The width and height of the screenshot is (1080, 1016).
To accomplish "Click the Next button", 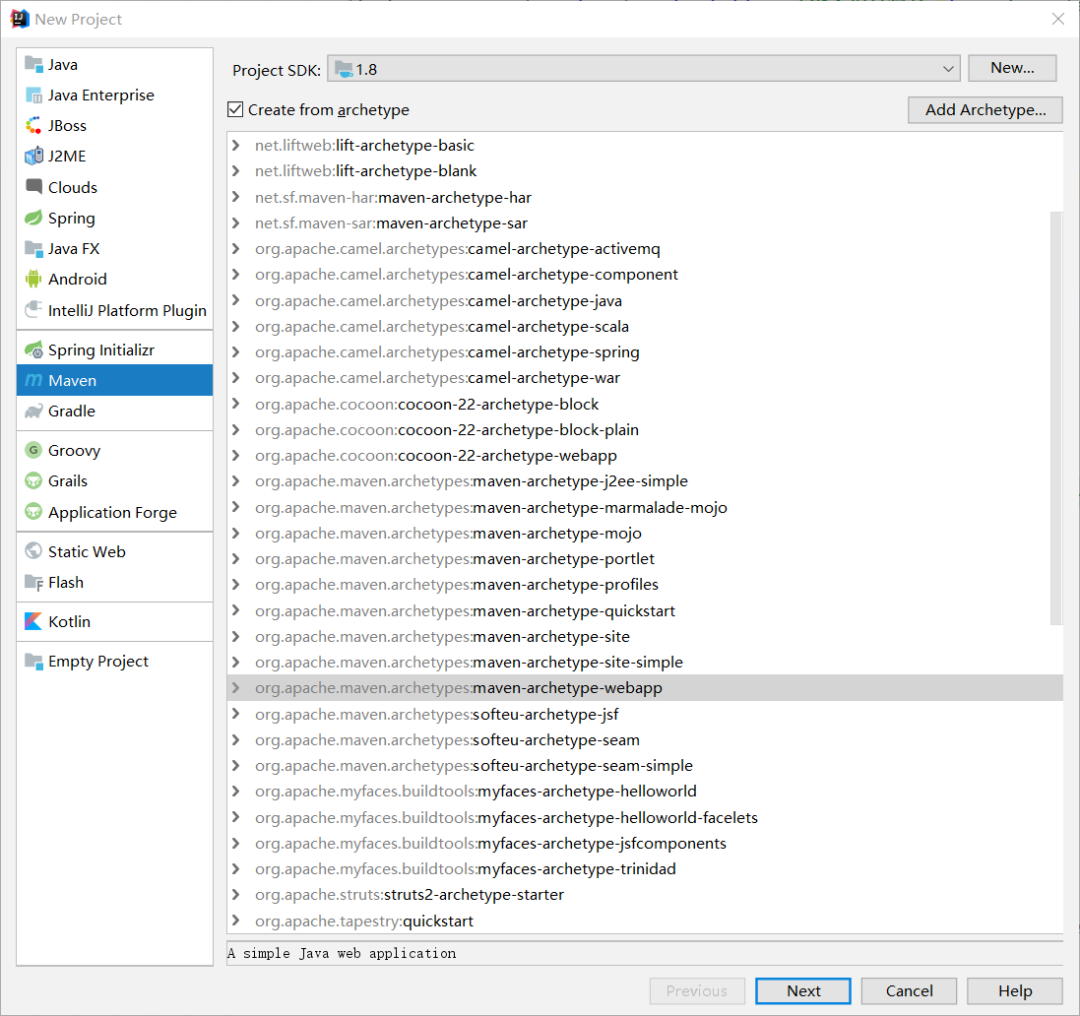I will click(x=803, y=991).
